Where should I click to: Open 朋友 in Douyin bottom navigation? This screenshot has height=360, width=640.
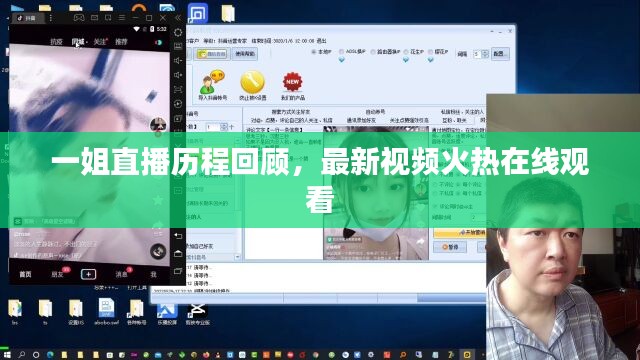pyautogui.click(x=58, y=274)
